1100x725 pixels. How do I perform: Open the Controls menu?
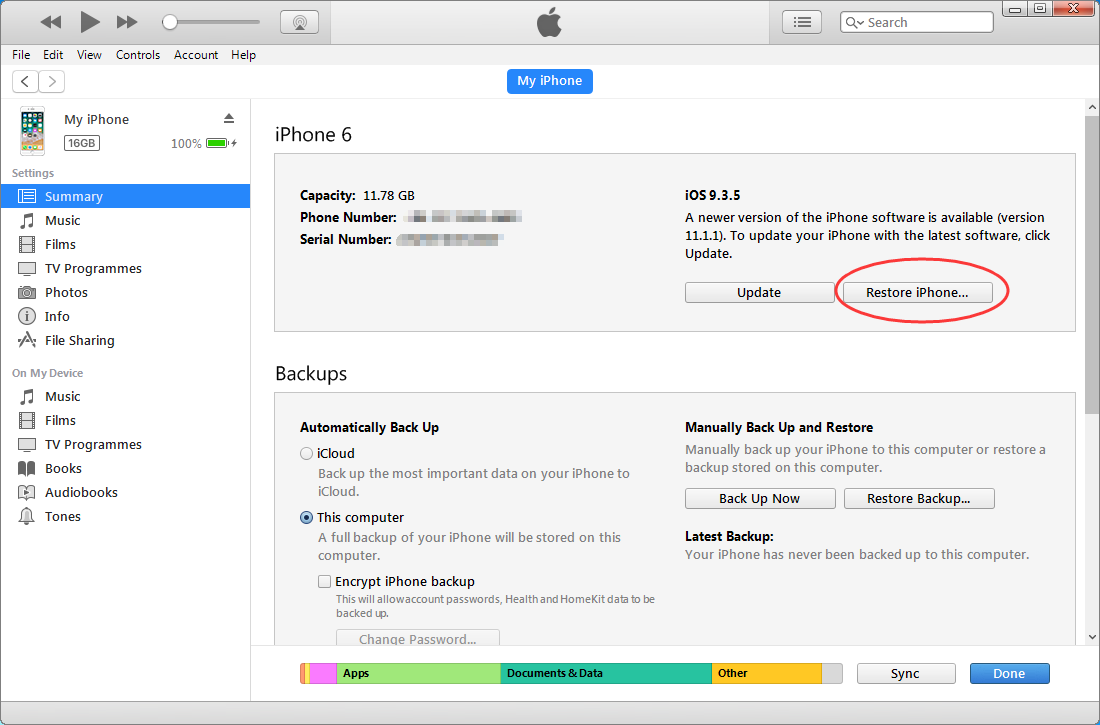click(138, 55)
